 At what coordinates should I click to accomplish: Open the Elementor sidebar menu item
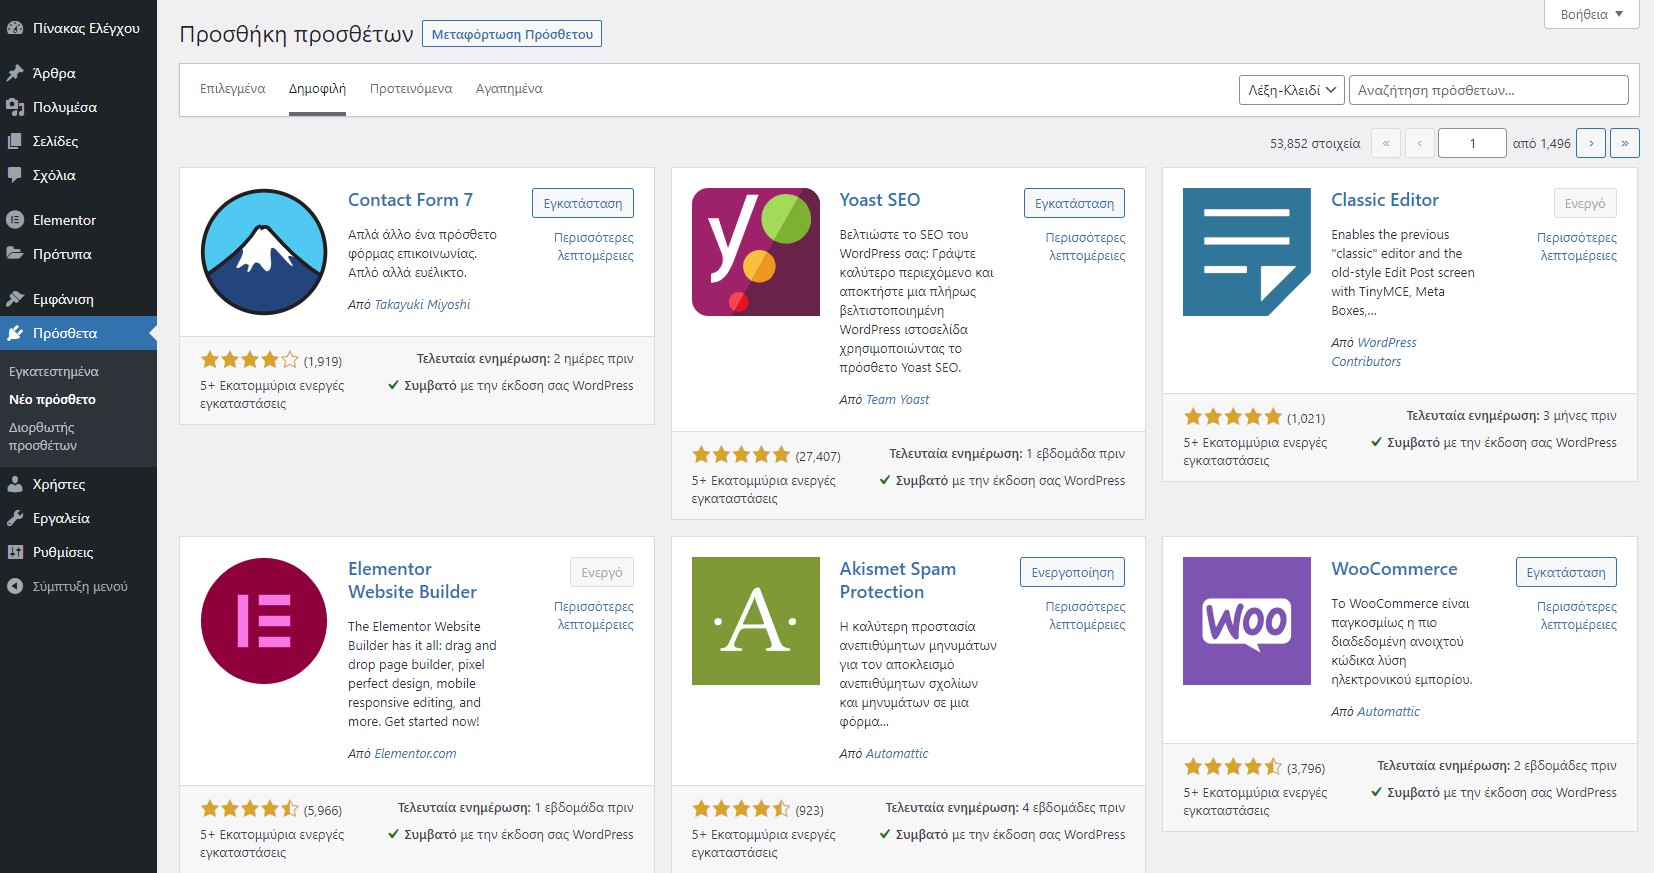tap(64, 220)
